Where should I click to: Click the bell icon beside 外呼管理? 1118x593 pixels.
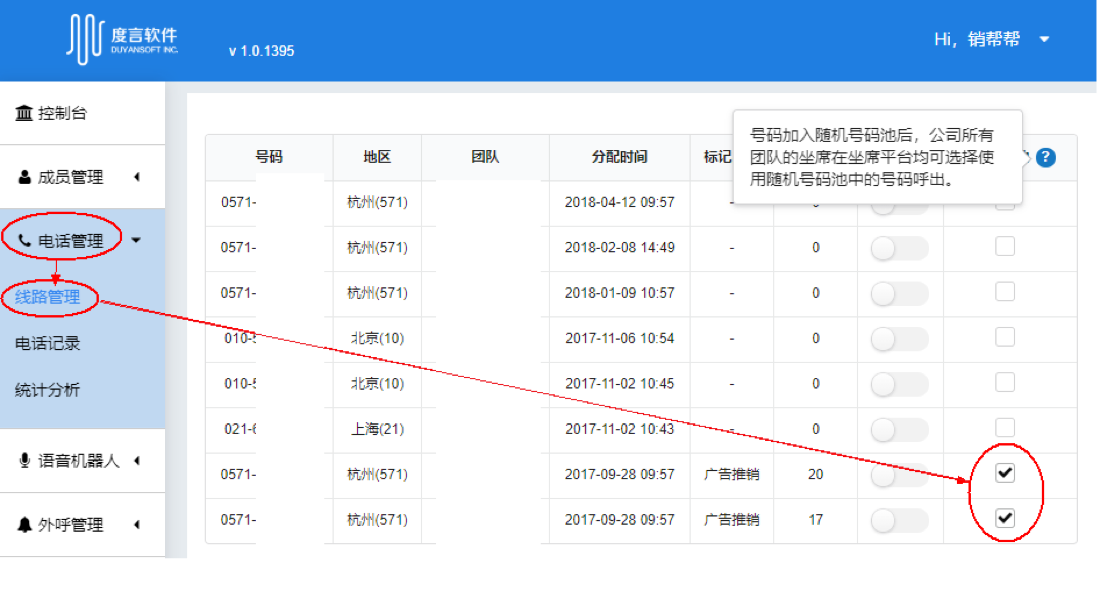click(x=25, y=524)
